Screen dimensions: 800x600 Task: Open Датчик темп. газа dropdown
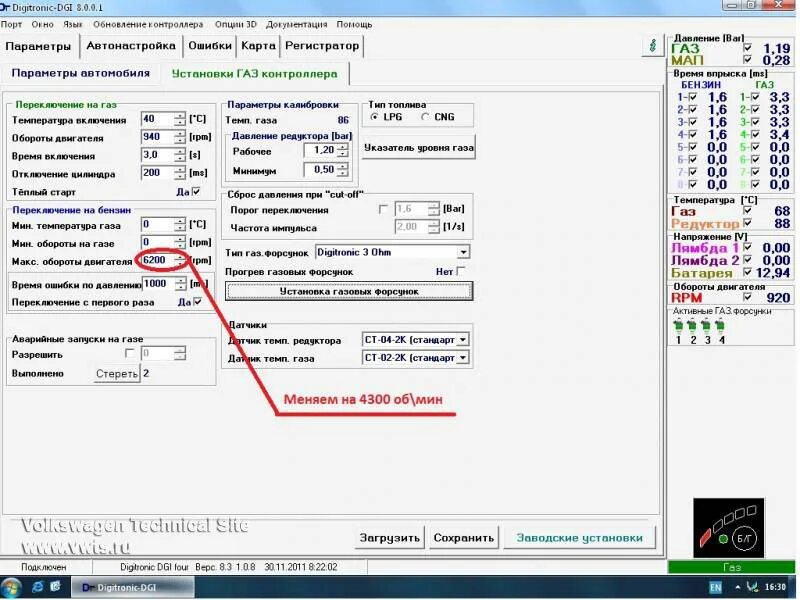tap(463, 358)
